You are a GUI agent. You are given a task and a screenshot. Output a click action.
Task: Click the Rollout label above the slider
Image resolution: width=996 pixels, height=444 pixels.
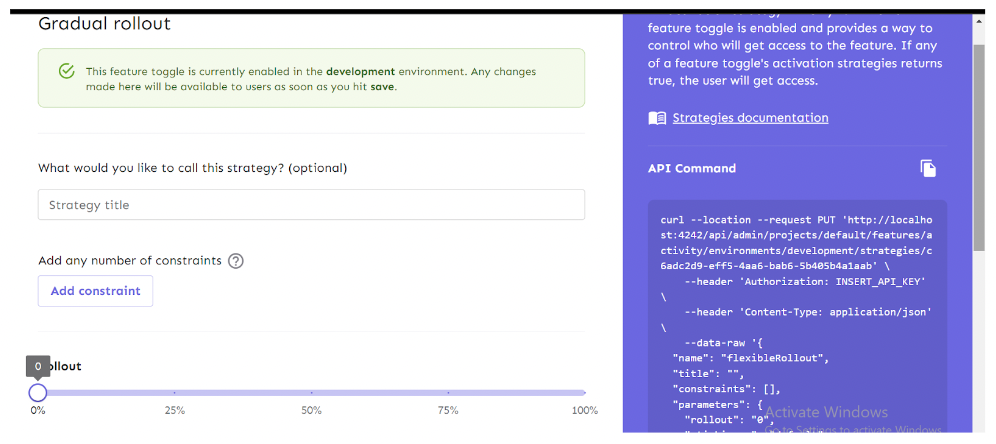[66, 366]
